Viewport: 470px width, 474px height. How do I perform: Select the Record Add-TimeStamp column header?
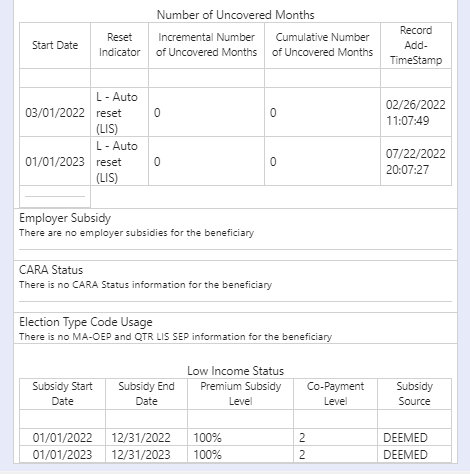pyautogui.click(x=416, y=45)
